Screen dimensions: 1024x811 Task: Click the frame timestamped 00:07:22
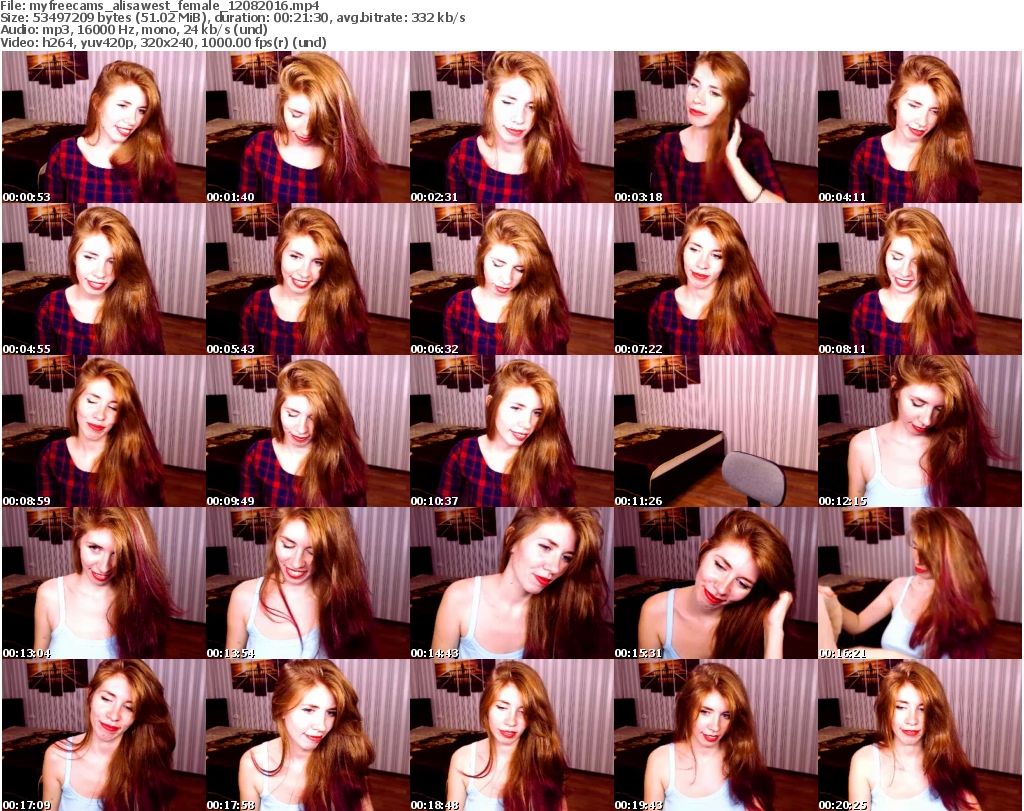pyautogui.click(x=715, y=279)
